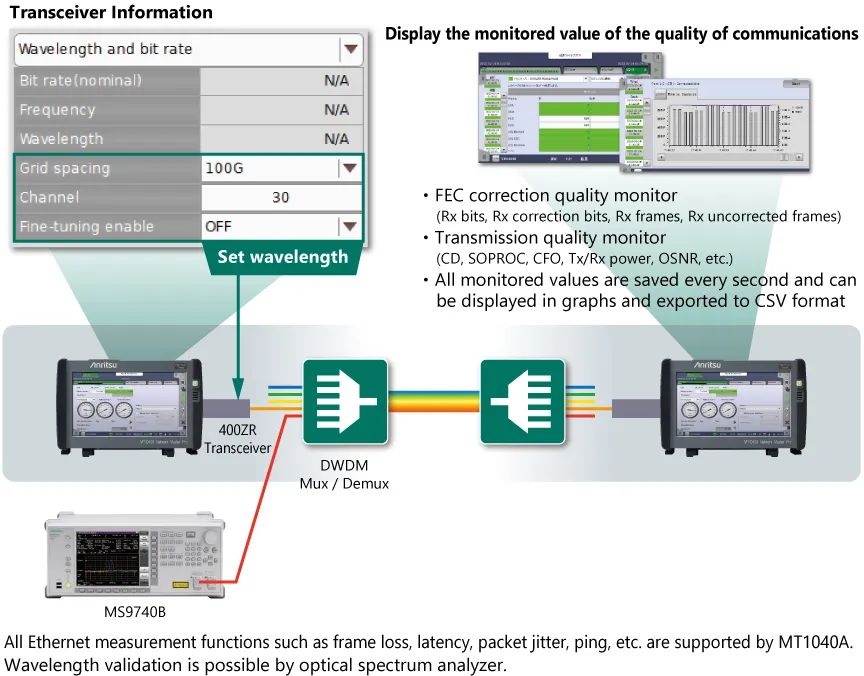Expand the Grid spacing 100G dropdown arrow
The height and width of the screenshot is (676, 864).
[349, 168]
